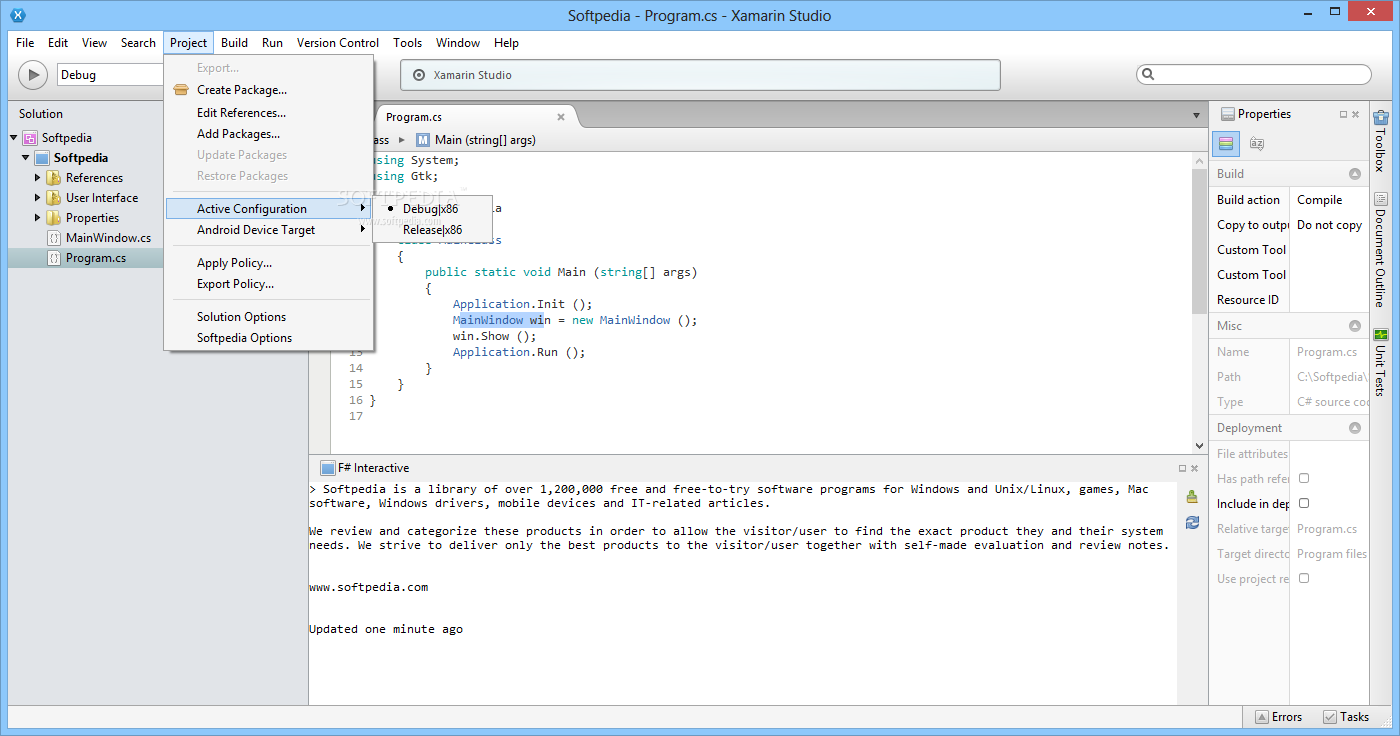Viewport: 1400px width, 736px height.
Task: Open the Unit Tests side panel icon
Action: point(1381,334)
